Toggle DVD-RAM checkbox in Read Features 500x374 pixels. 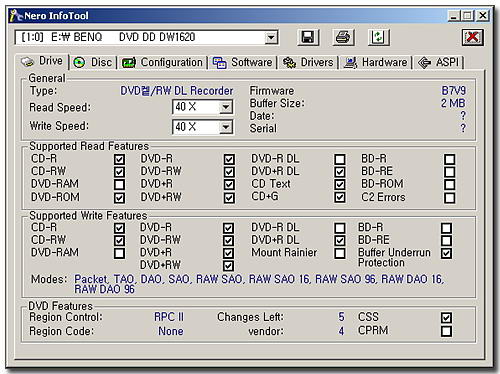(119, 185)
